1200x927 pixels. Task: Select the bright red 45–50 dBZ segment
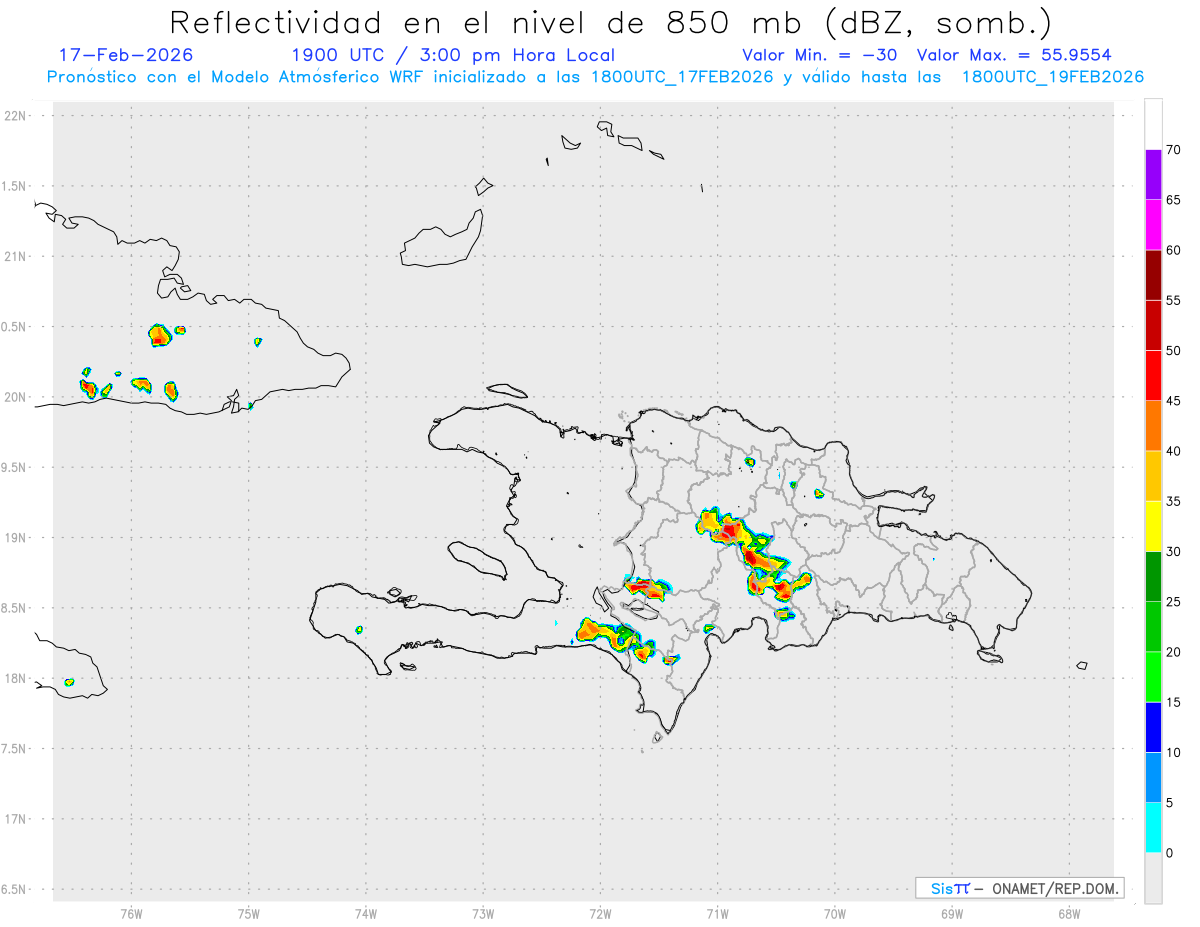[x=1153, y=376]
